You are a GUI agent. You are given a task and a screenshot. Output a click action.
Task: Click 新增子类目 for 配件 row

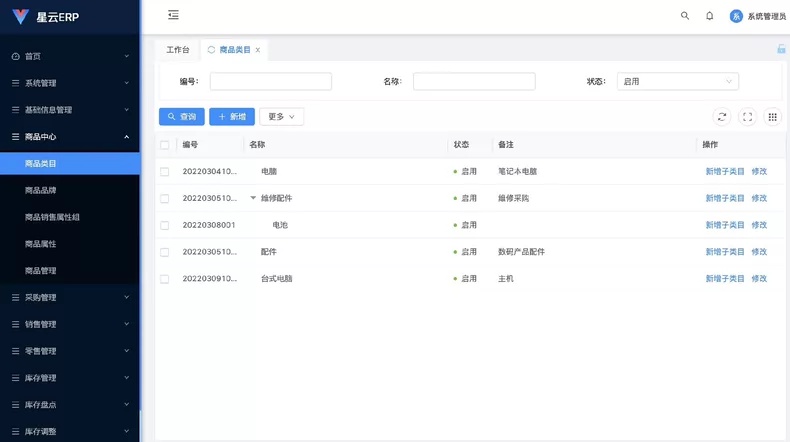coord(725,251)
